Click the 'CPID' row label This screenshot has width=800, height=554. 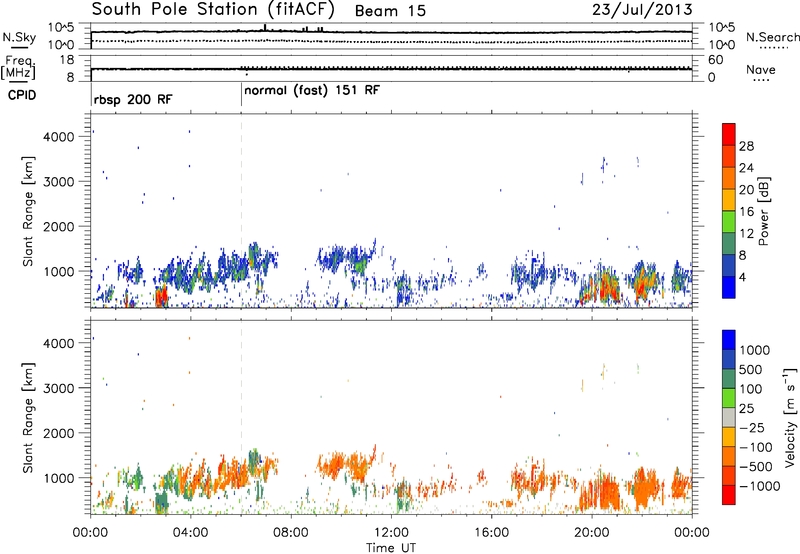(x=22, y=95)
